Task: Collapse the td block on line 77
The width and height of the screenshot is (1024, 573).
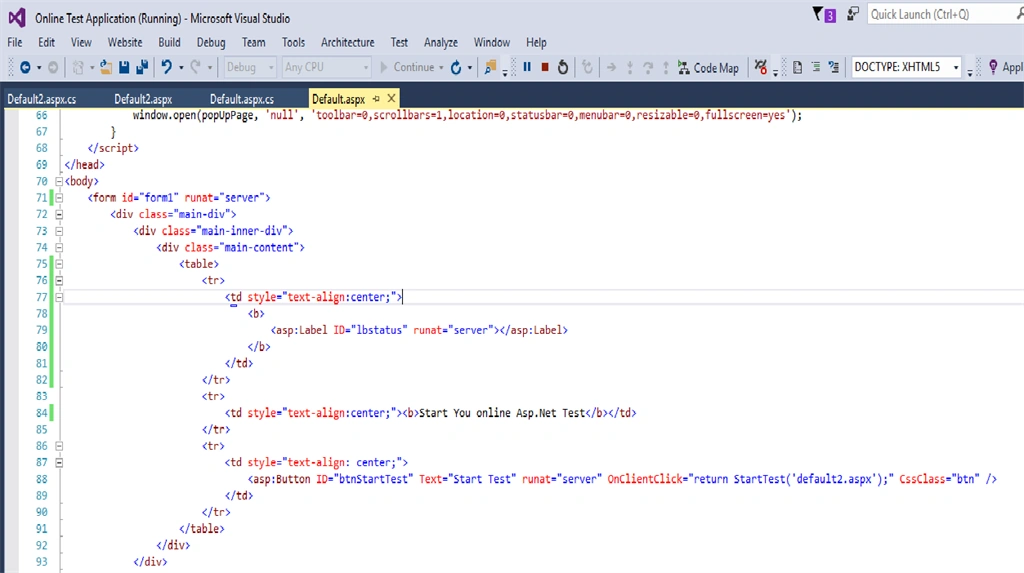Action: point(59,297)
